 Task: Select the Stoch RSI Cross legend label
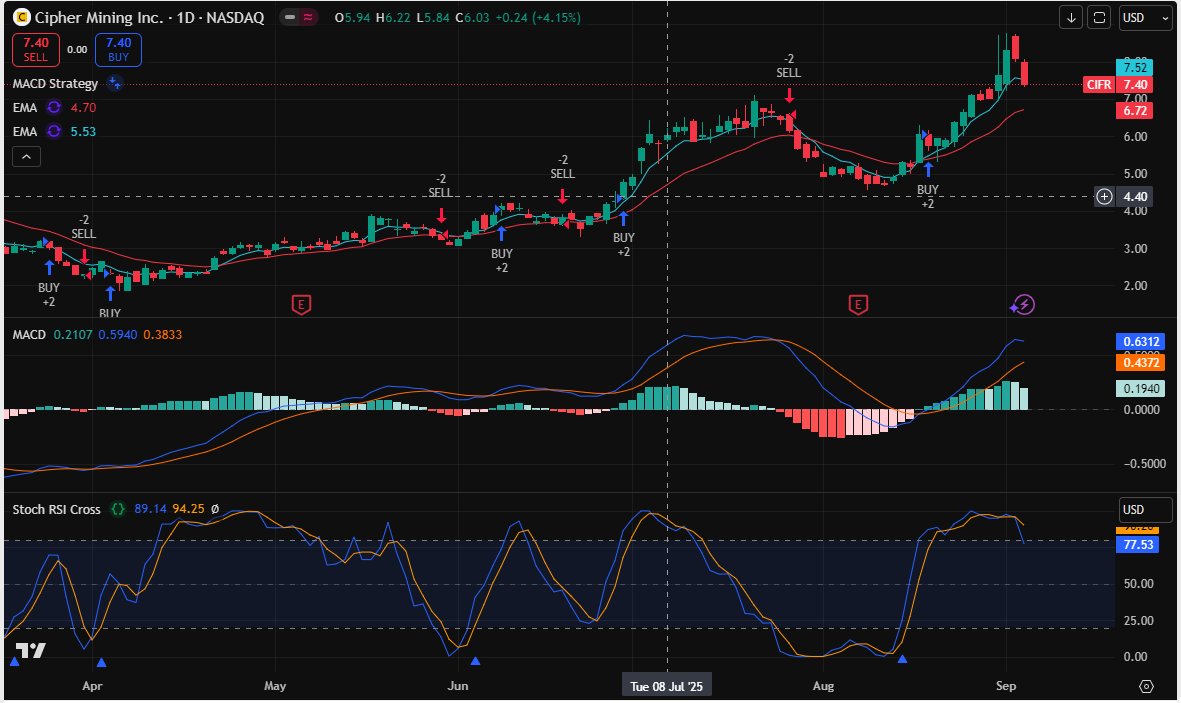pos(56,509)
